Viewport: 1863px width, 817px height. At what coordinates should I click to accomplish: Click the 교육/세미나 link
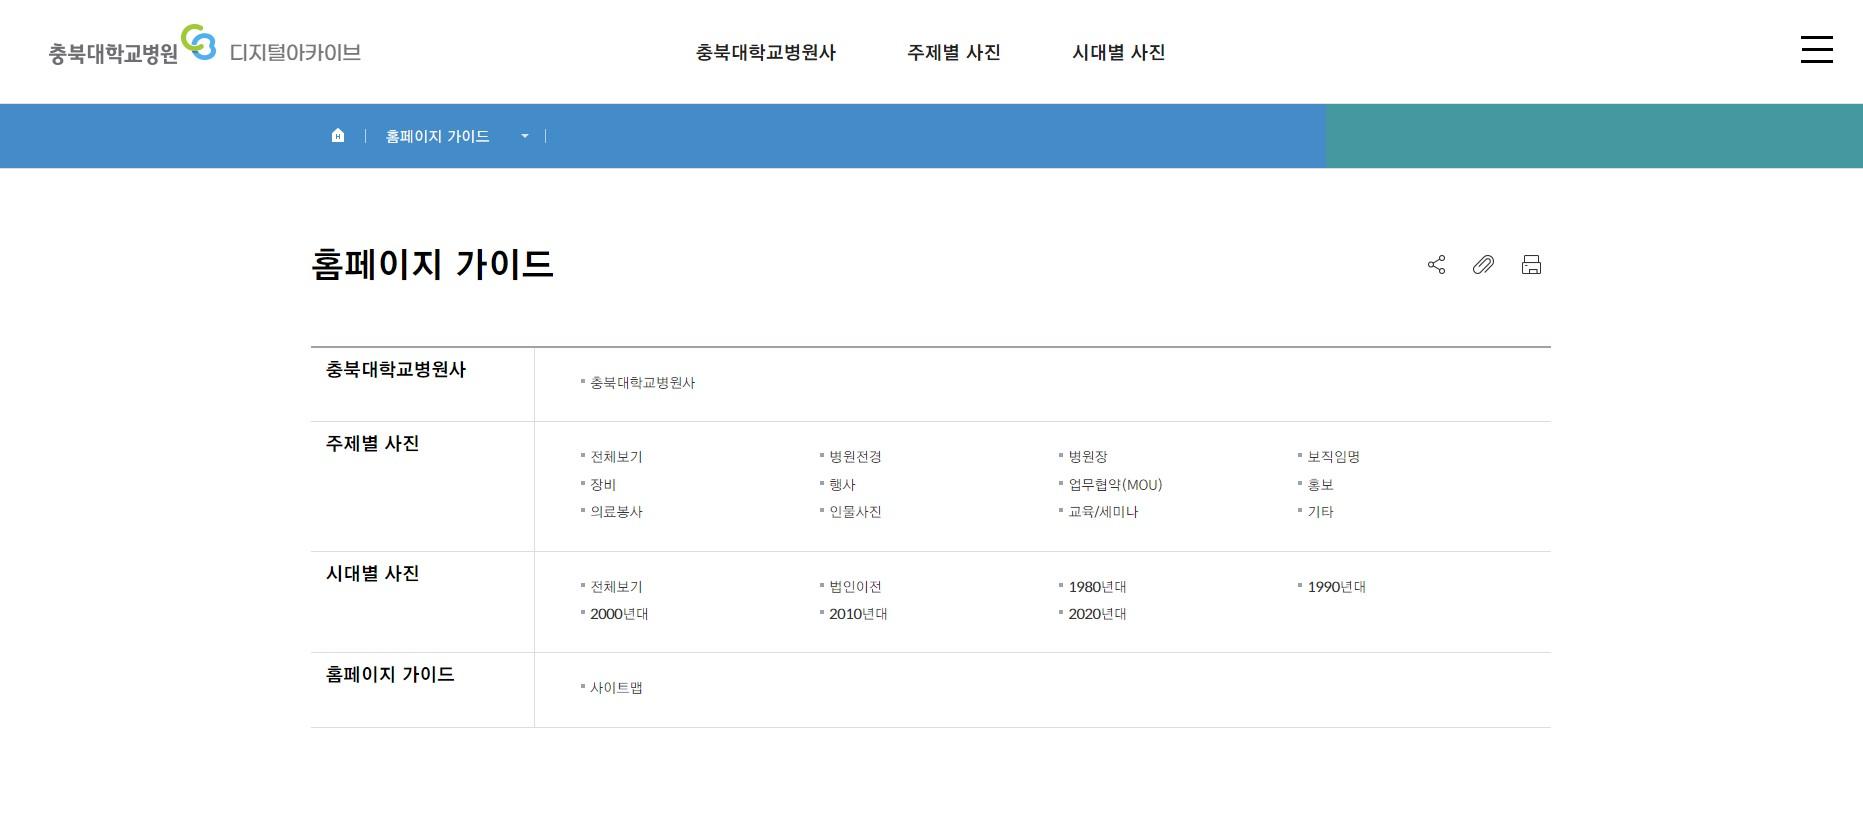tap(1103, 512)
